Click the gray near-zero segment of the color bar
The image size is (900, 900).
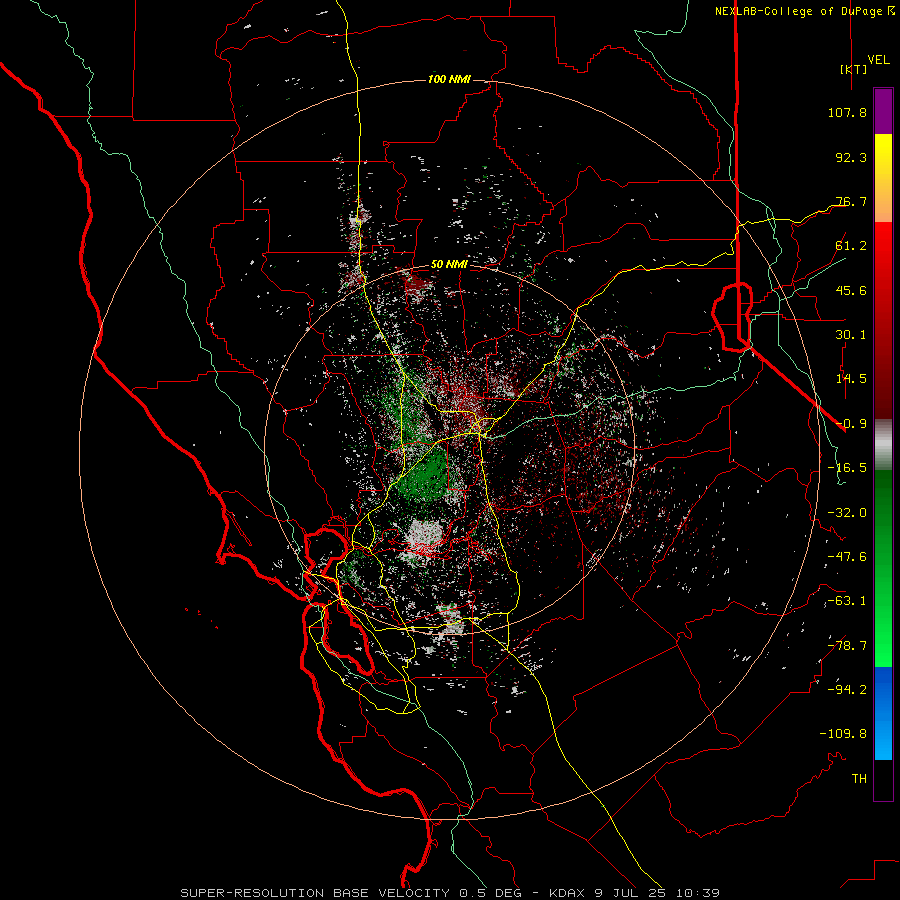click(x=883, y=445)
